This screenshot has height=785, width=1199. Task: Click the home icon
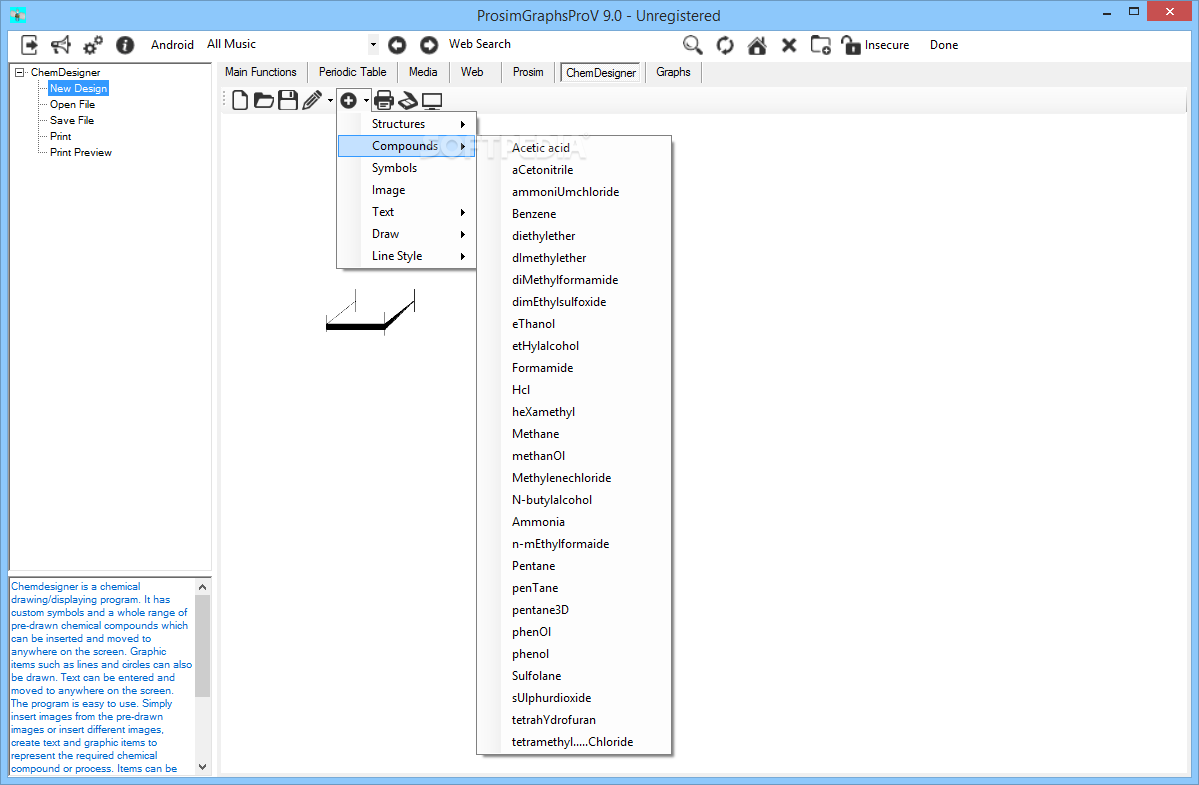click(x=757, y=45)
